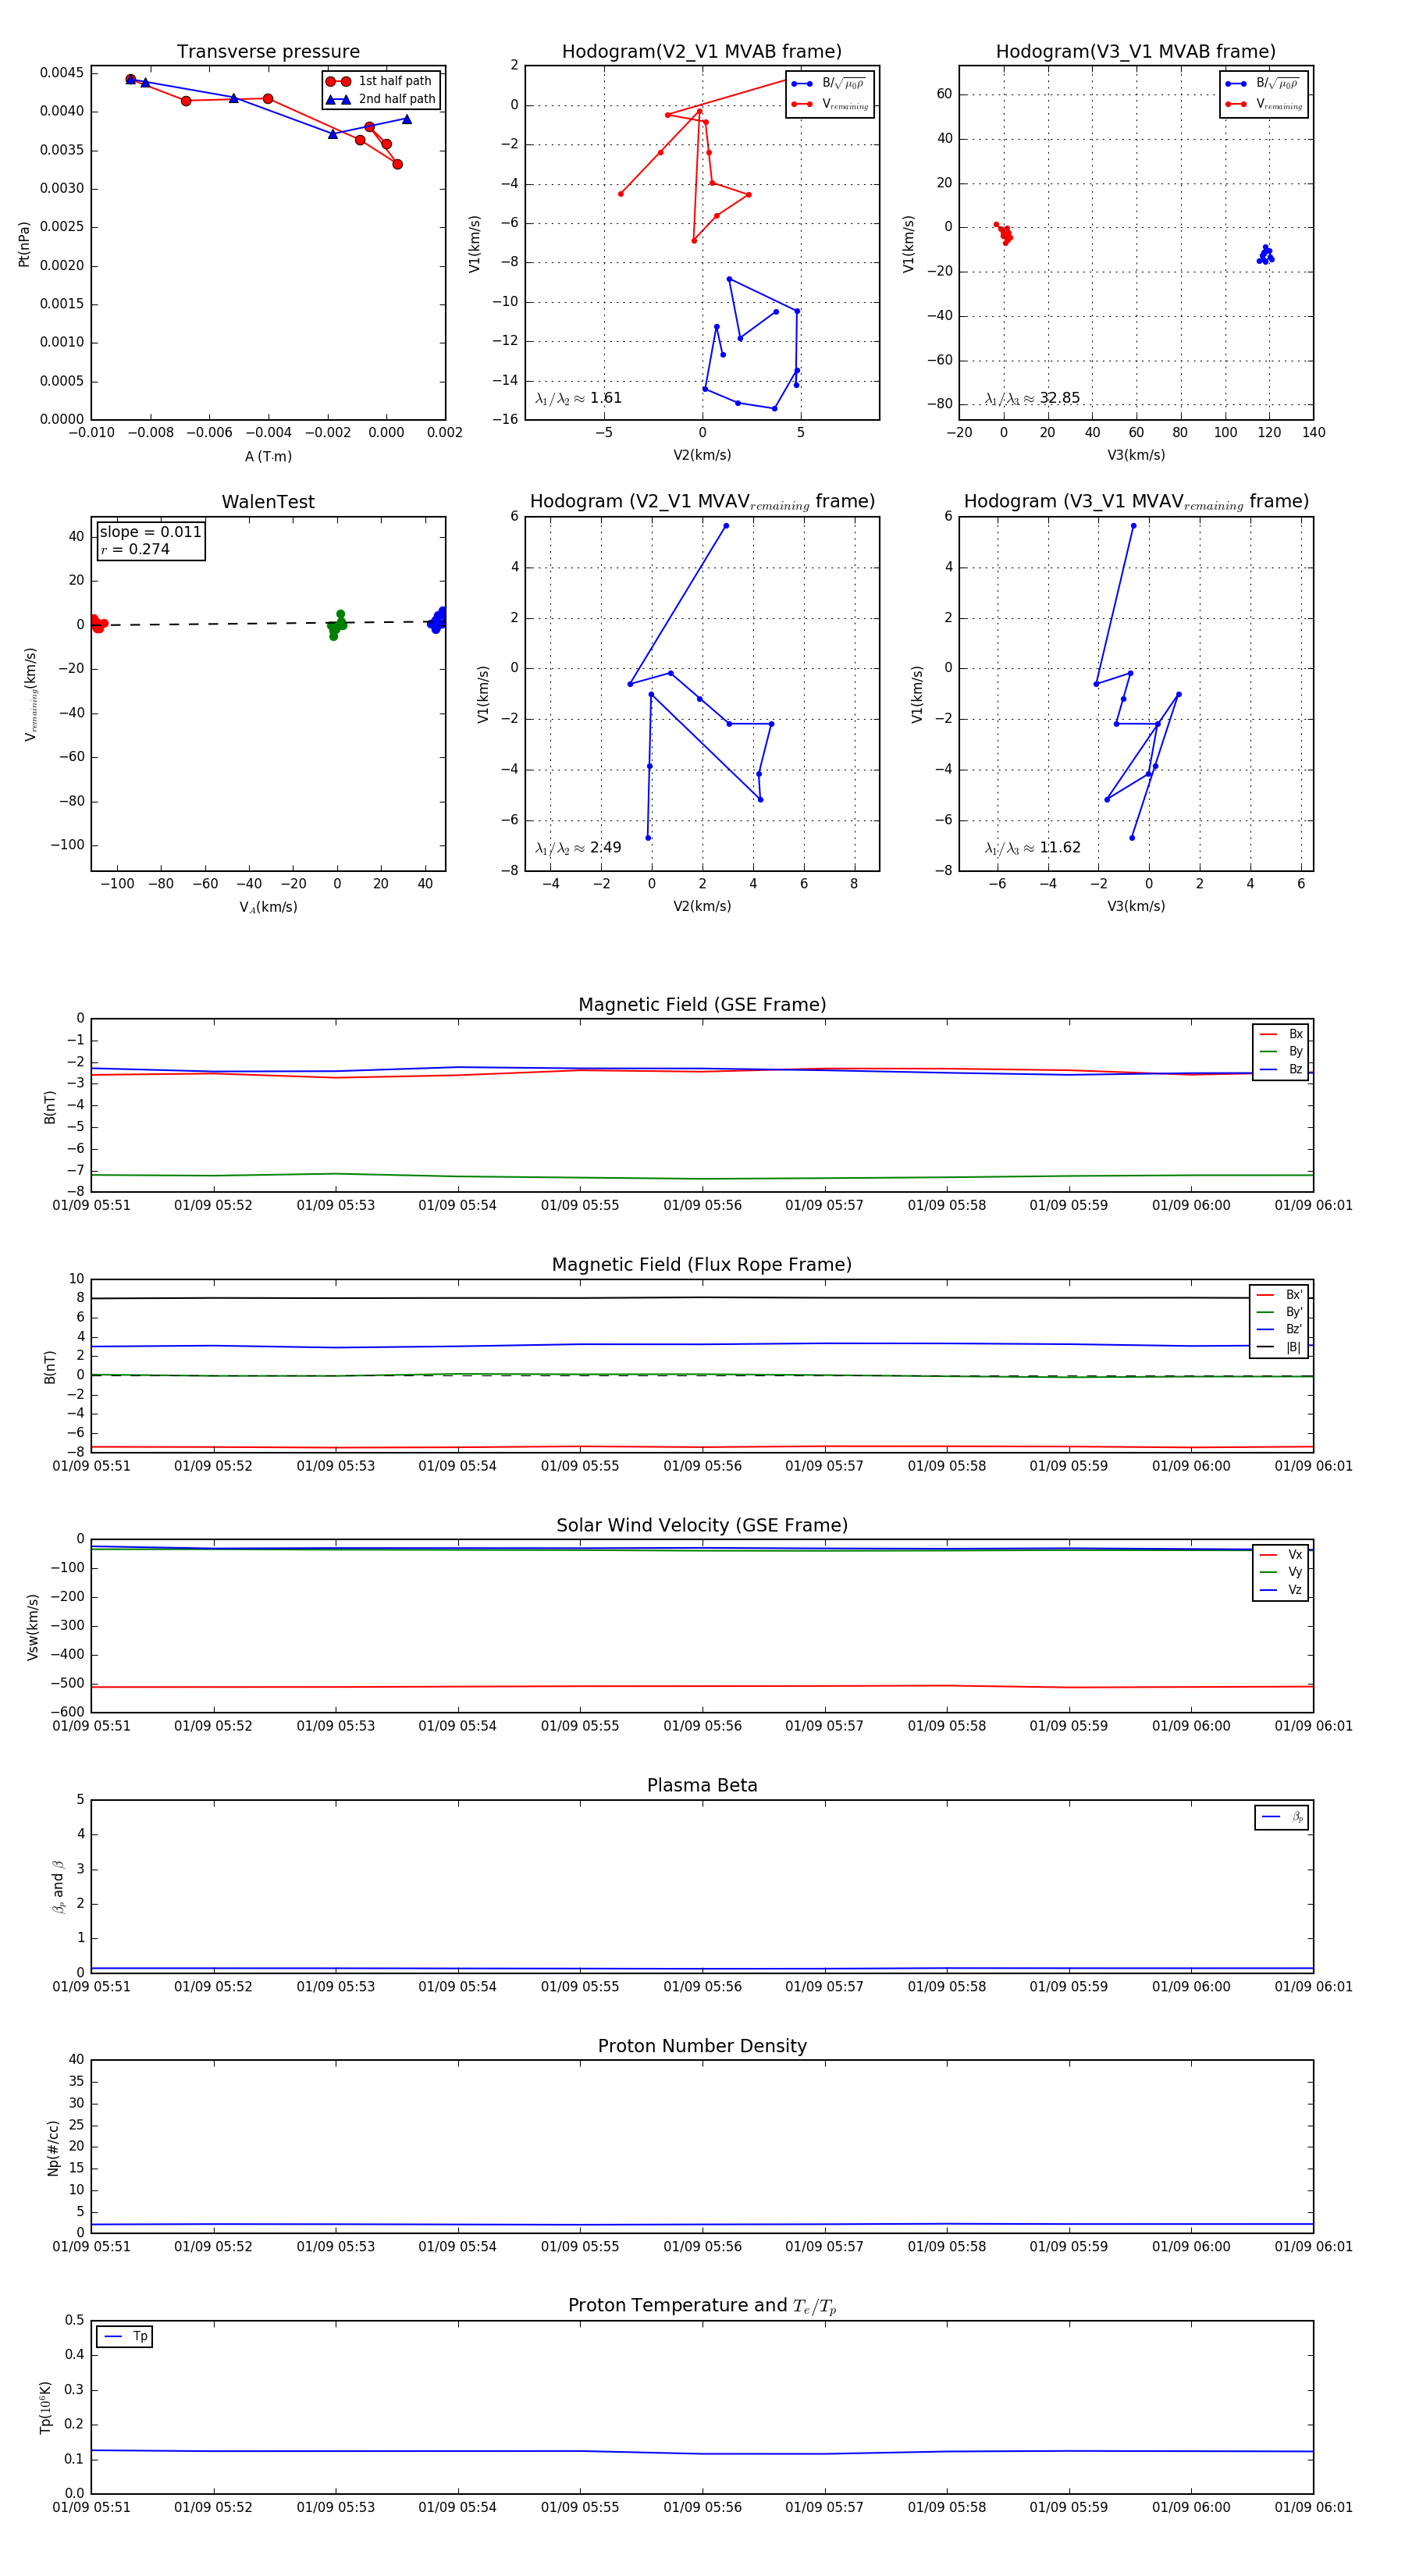The width and height of the screenshot is (1405, 2576).
Task: Click the "Hodogram (V3_V1 MVAVremaining frame)" title
Action: coord(1136,502)
